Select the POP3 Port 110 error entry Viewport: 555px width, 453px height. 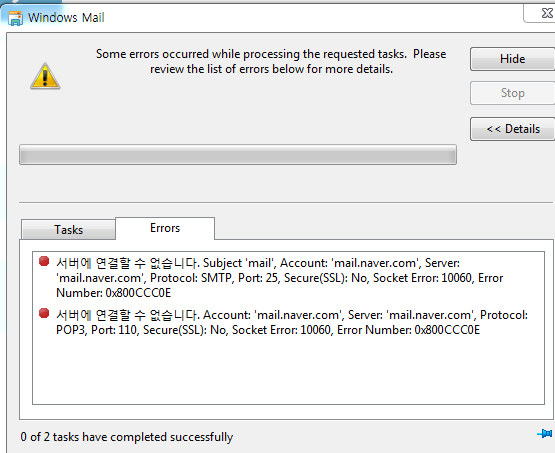pyautogui.click(x=292, y=322)
